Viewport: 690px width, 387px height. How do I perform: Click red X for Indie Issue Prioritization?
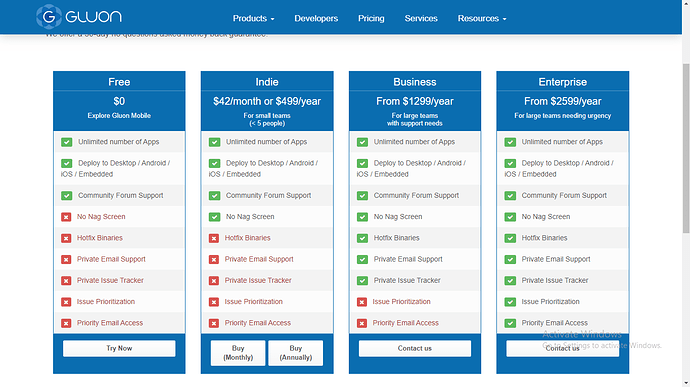click(214, 302)
